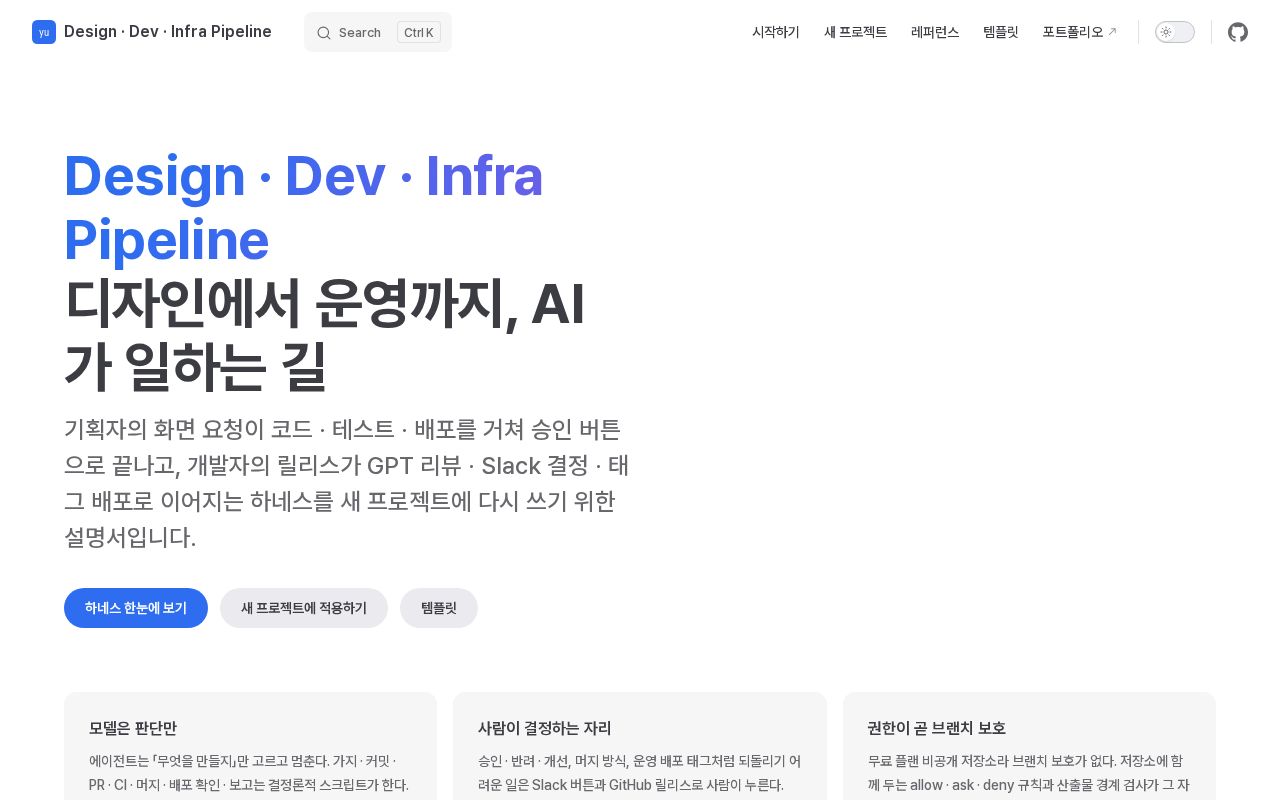Open the 포트폴리오 external link
Viewport: 1280px width, 800px height.
pos(1080,32)
